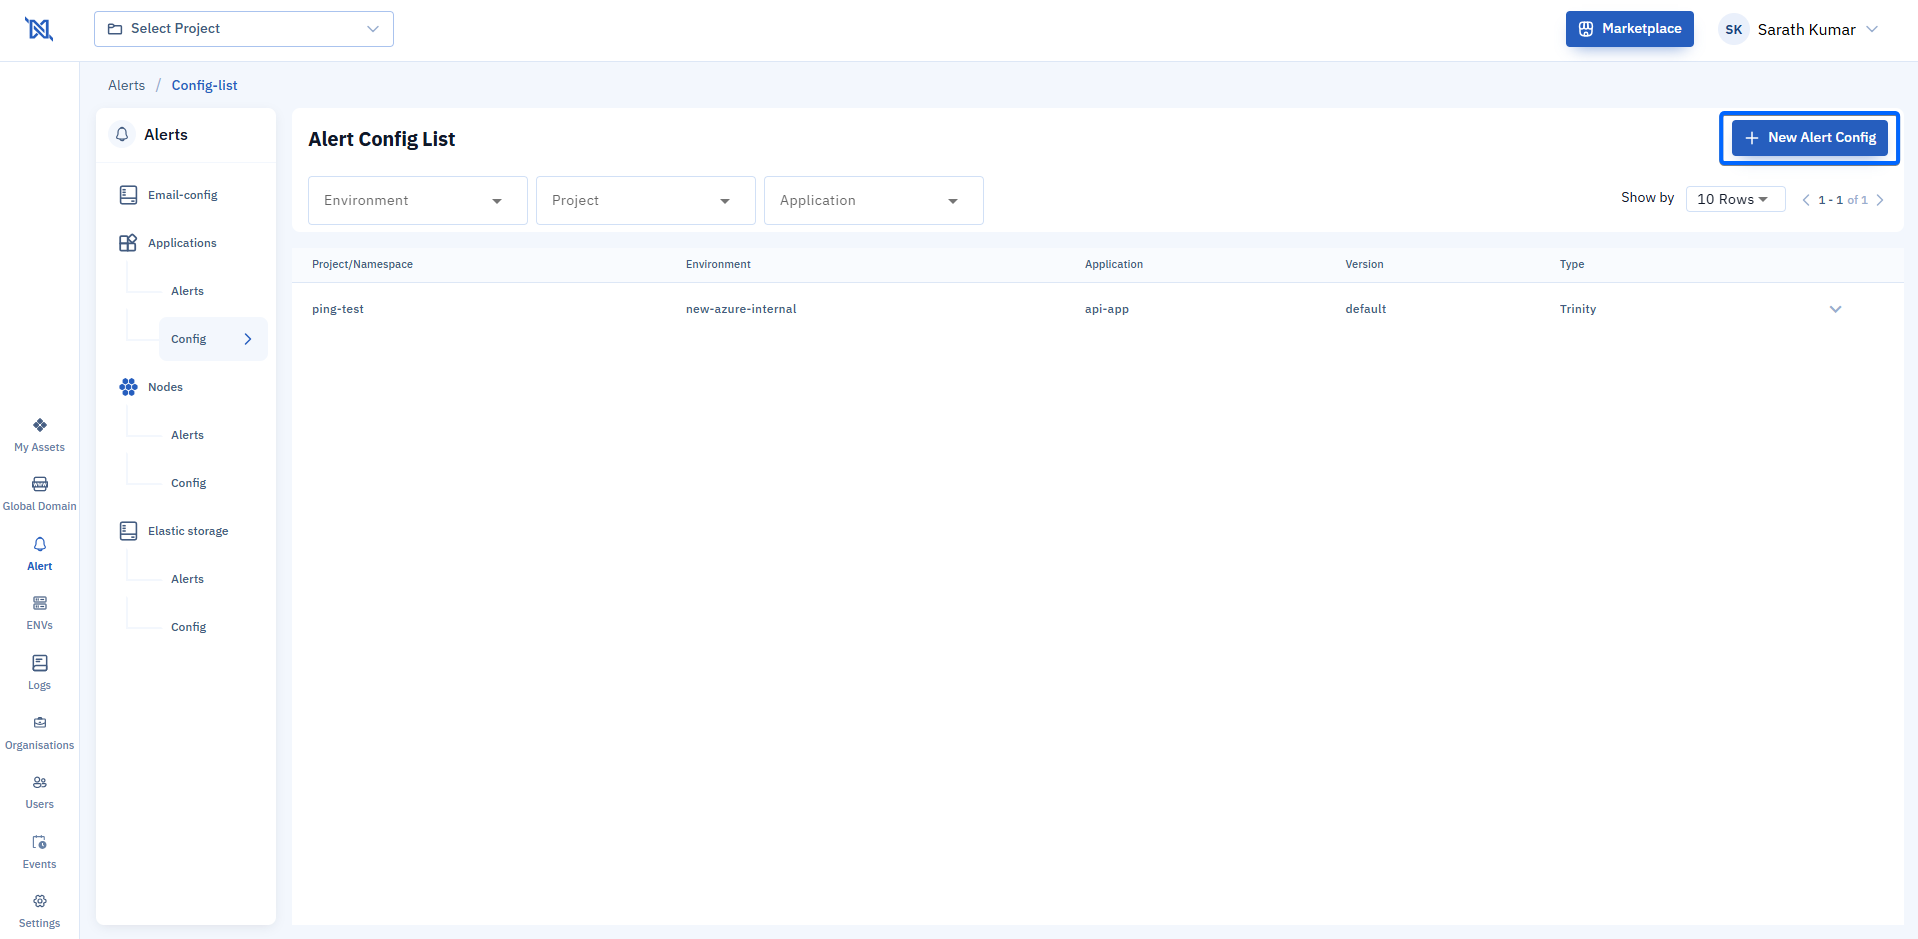Click the app logo in top-left corner
Viewport: 1918px width, 939px height.
coord(39,29)
